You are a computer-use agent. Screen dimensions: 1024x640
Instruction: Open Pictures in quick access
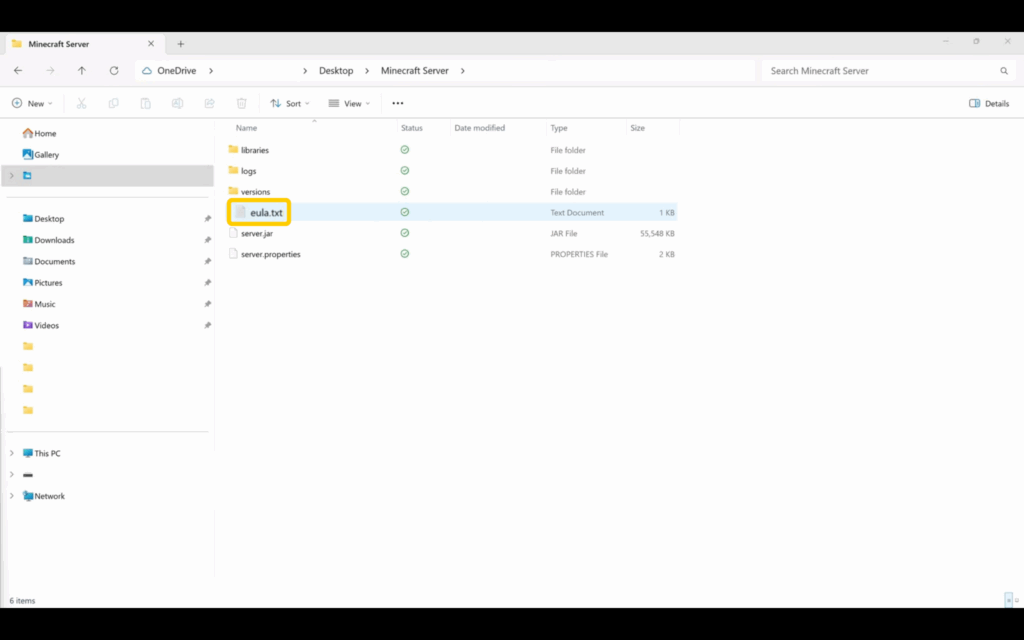click(x=42, y=283)
